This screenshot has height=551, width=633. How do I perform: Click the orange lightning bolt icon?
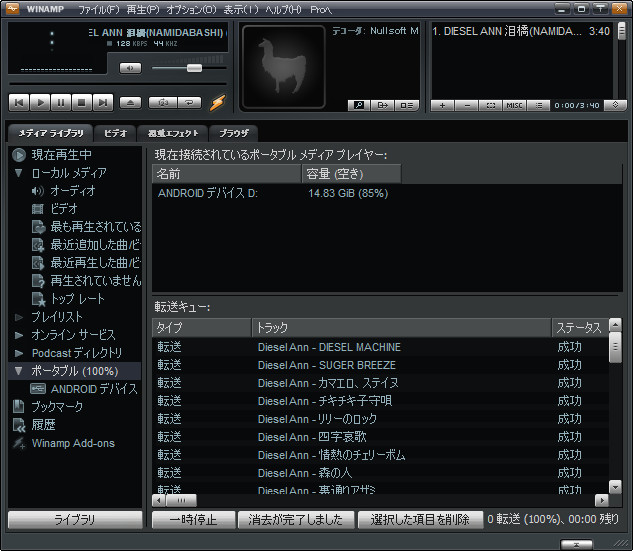pyautogui.click(x=218, y=103)
